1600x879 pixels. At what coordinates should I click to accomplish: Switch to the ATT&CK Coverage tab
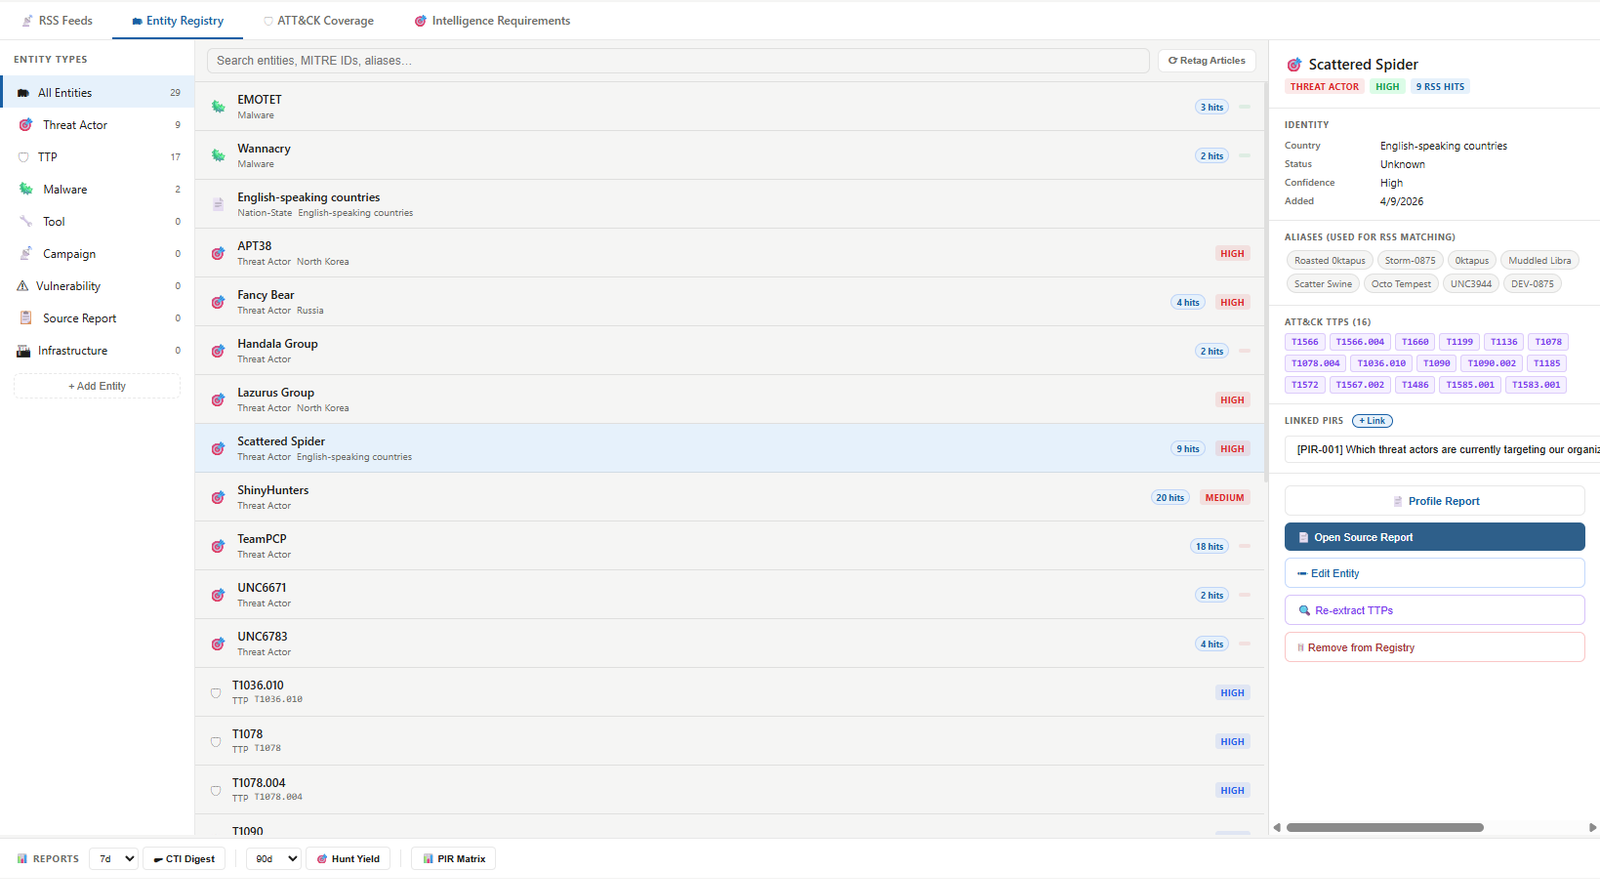(x=318, y=21)
